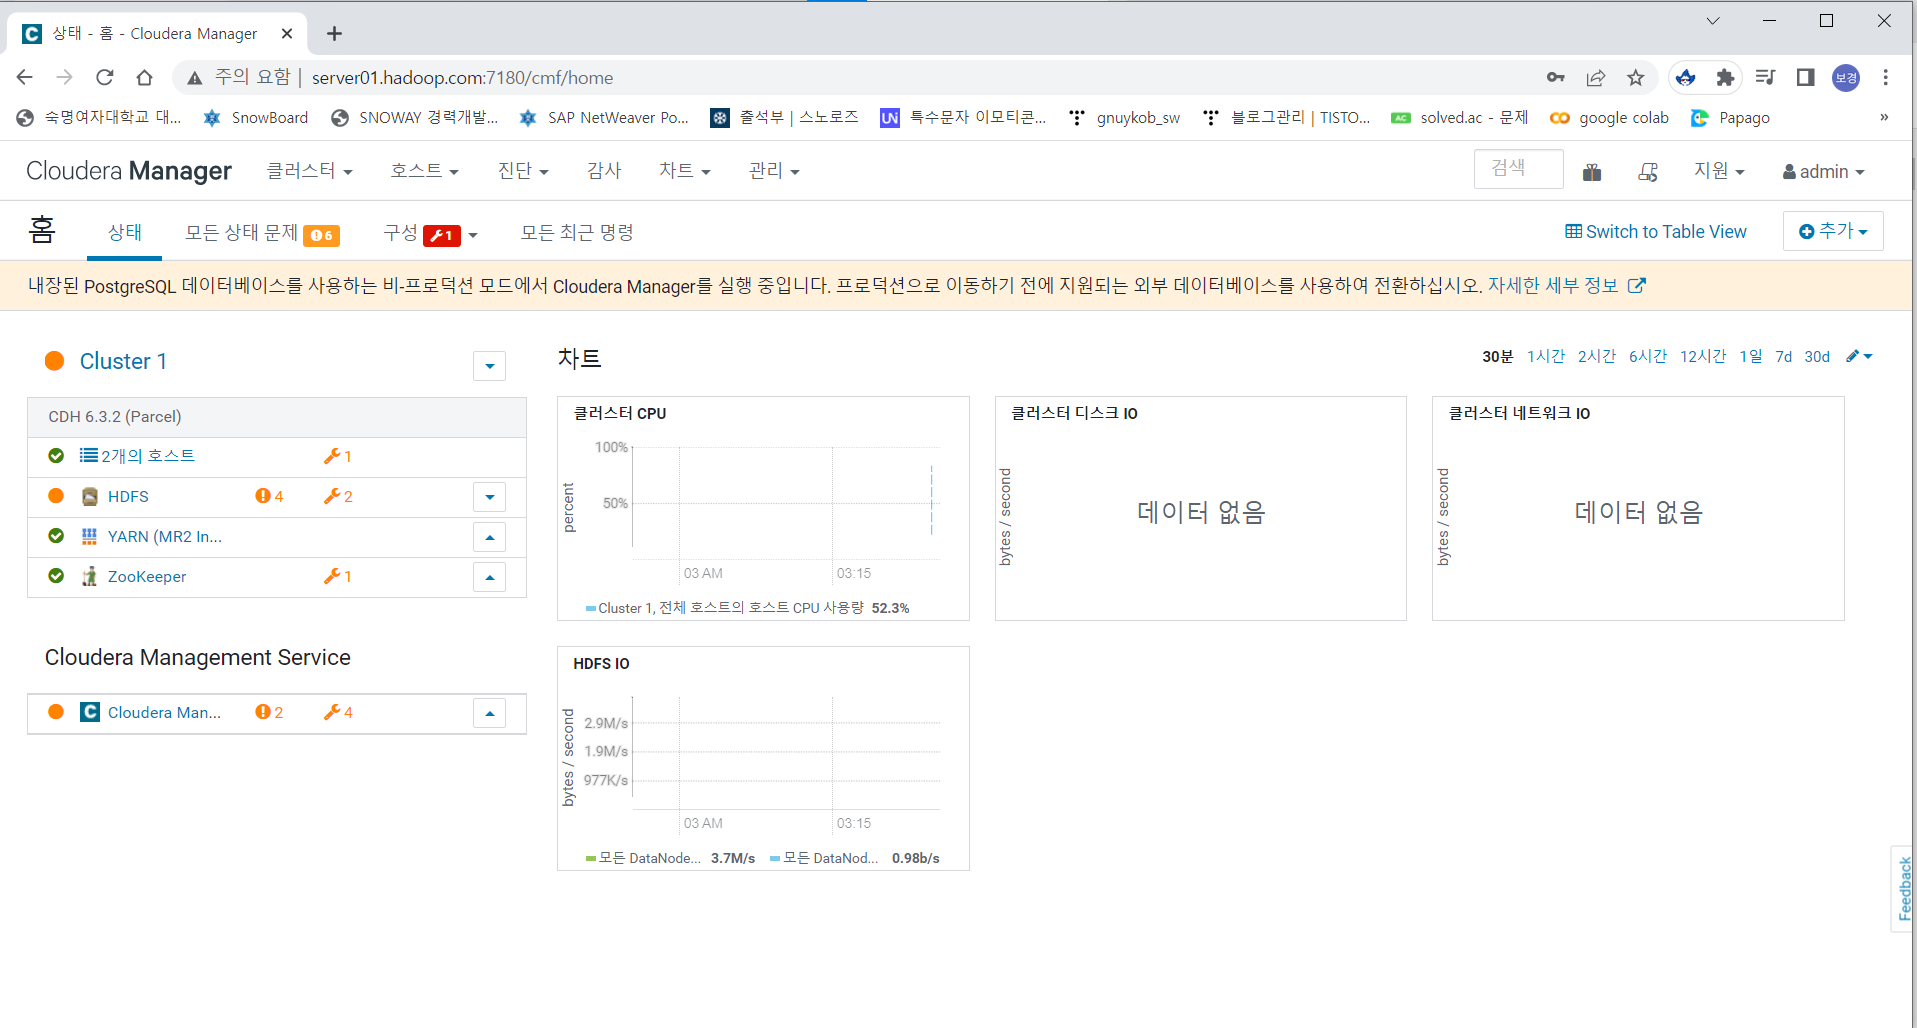The width and height of the screenshot is (1917, 1028).
Task: Click the HDFS service icon
Action: click(x=90, y=496)
